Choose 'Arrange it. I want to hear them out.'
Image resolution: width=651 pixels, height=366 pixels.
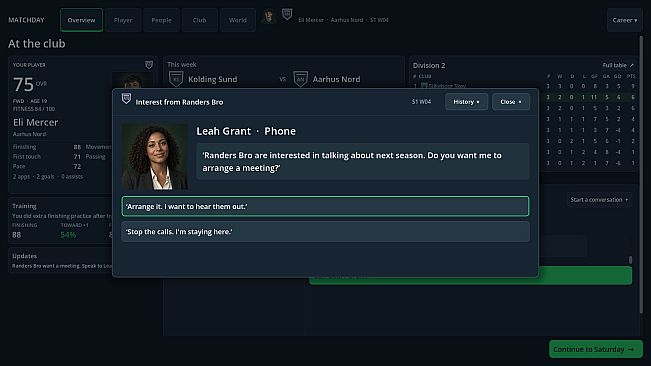pos(326,206)
